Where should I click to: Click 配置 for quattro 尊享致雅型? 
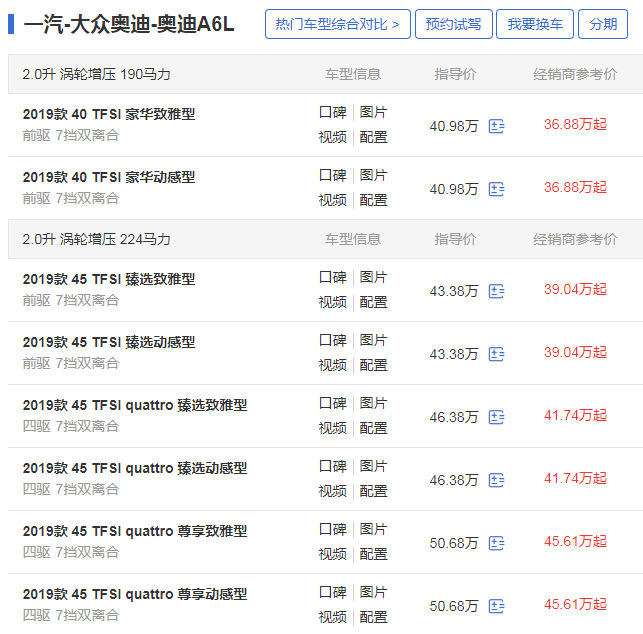[x=373, y=554]
